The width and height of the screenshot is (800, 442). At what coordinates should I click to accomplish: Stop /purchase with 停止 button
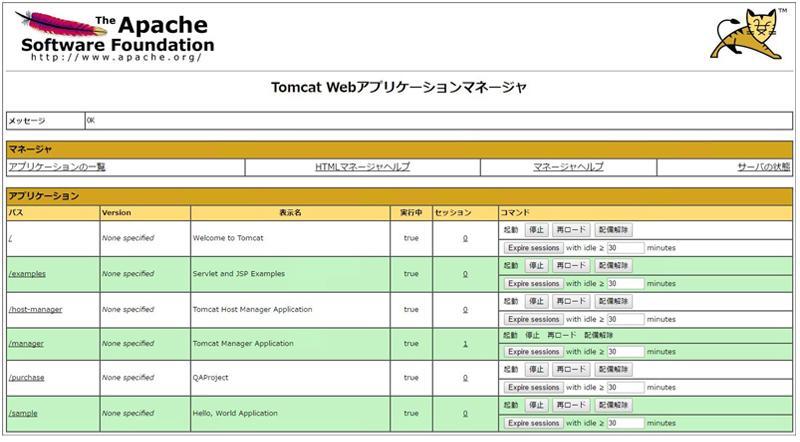[536, 370]
